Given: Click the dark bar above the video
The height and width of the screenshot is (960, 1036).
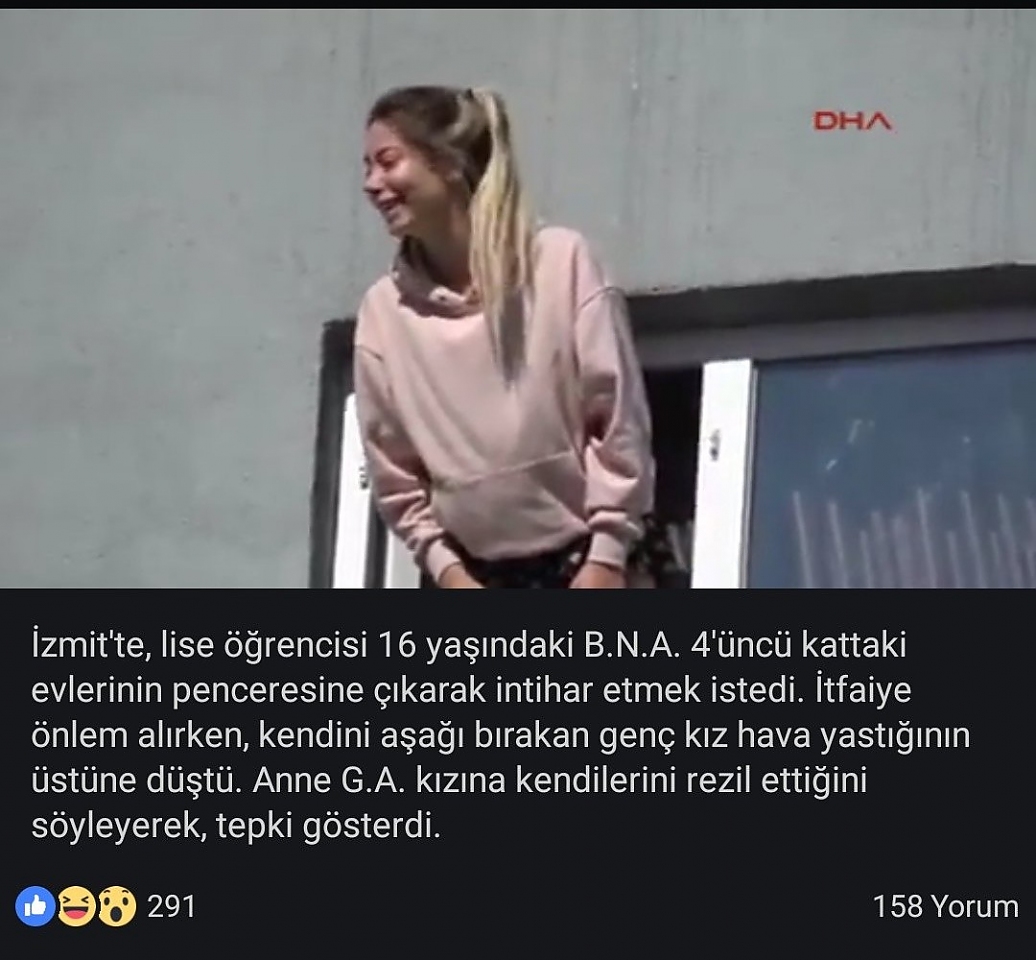Looking at the screenshot, I should (518, 4).
